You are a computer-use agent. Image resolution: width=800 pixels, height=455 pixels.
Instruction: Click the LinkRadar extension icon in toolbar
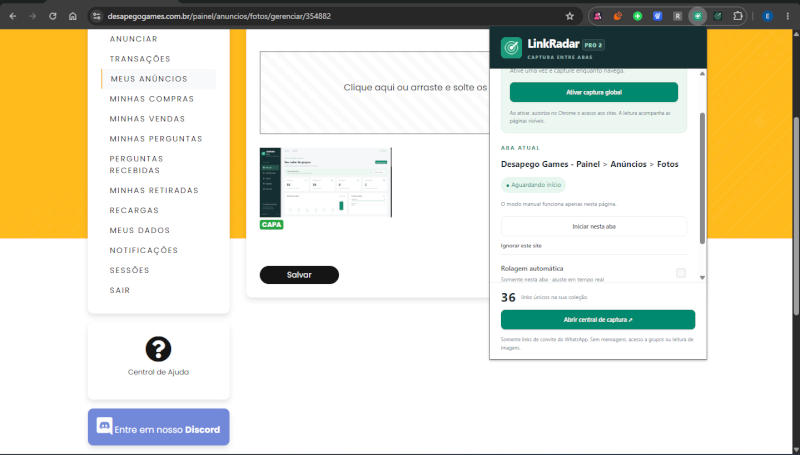click(697, 16)
